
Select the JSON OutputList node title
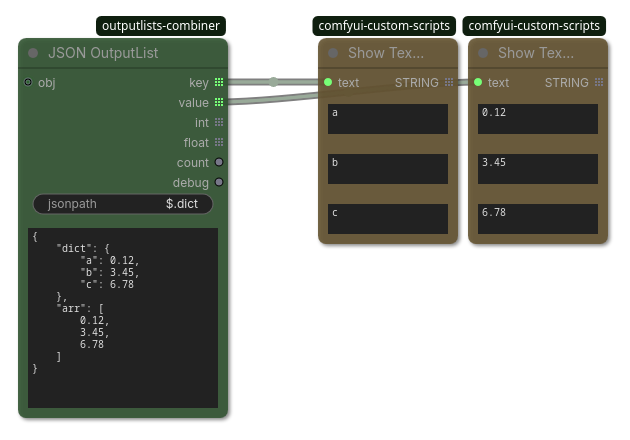[x=103, y=53]
